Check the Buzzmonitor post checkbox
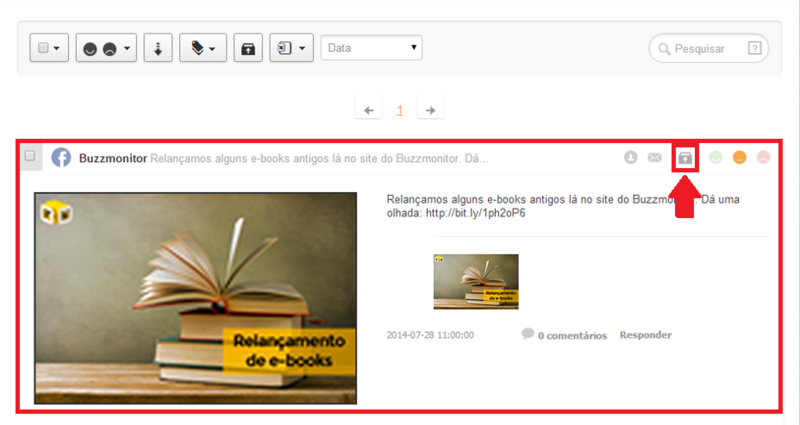This screenshot has height=425, width=800. click(30, 156)
